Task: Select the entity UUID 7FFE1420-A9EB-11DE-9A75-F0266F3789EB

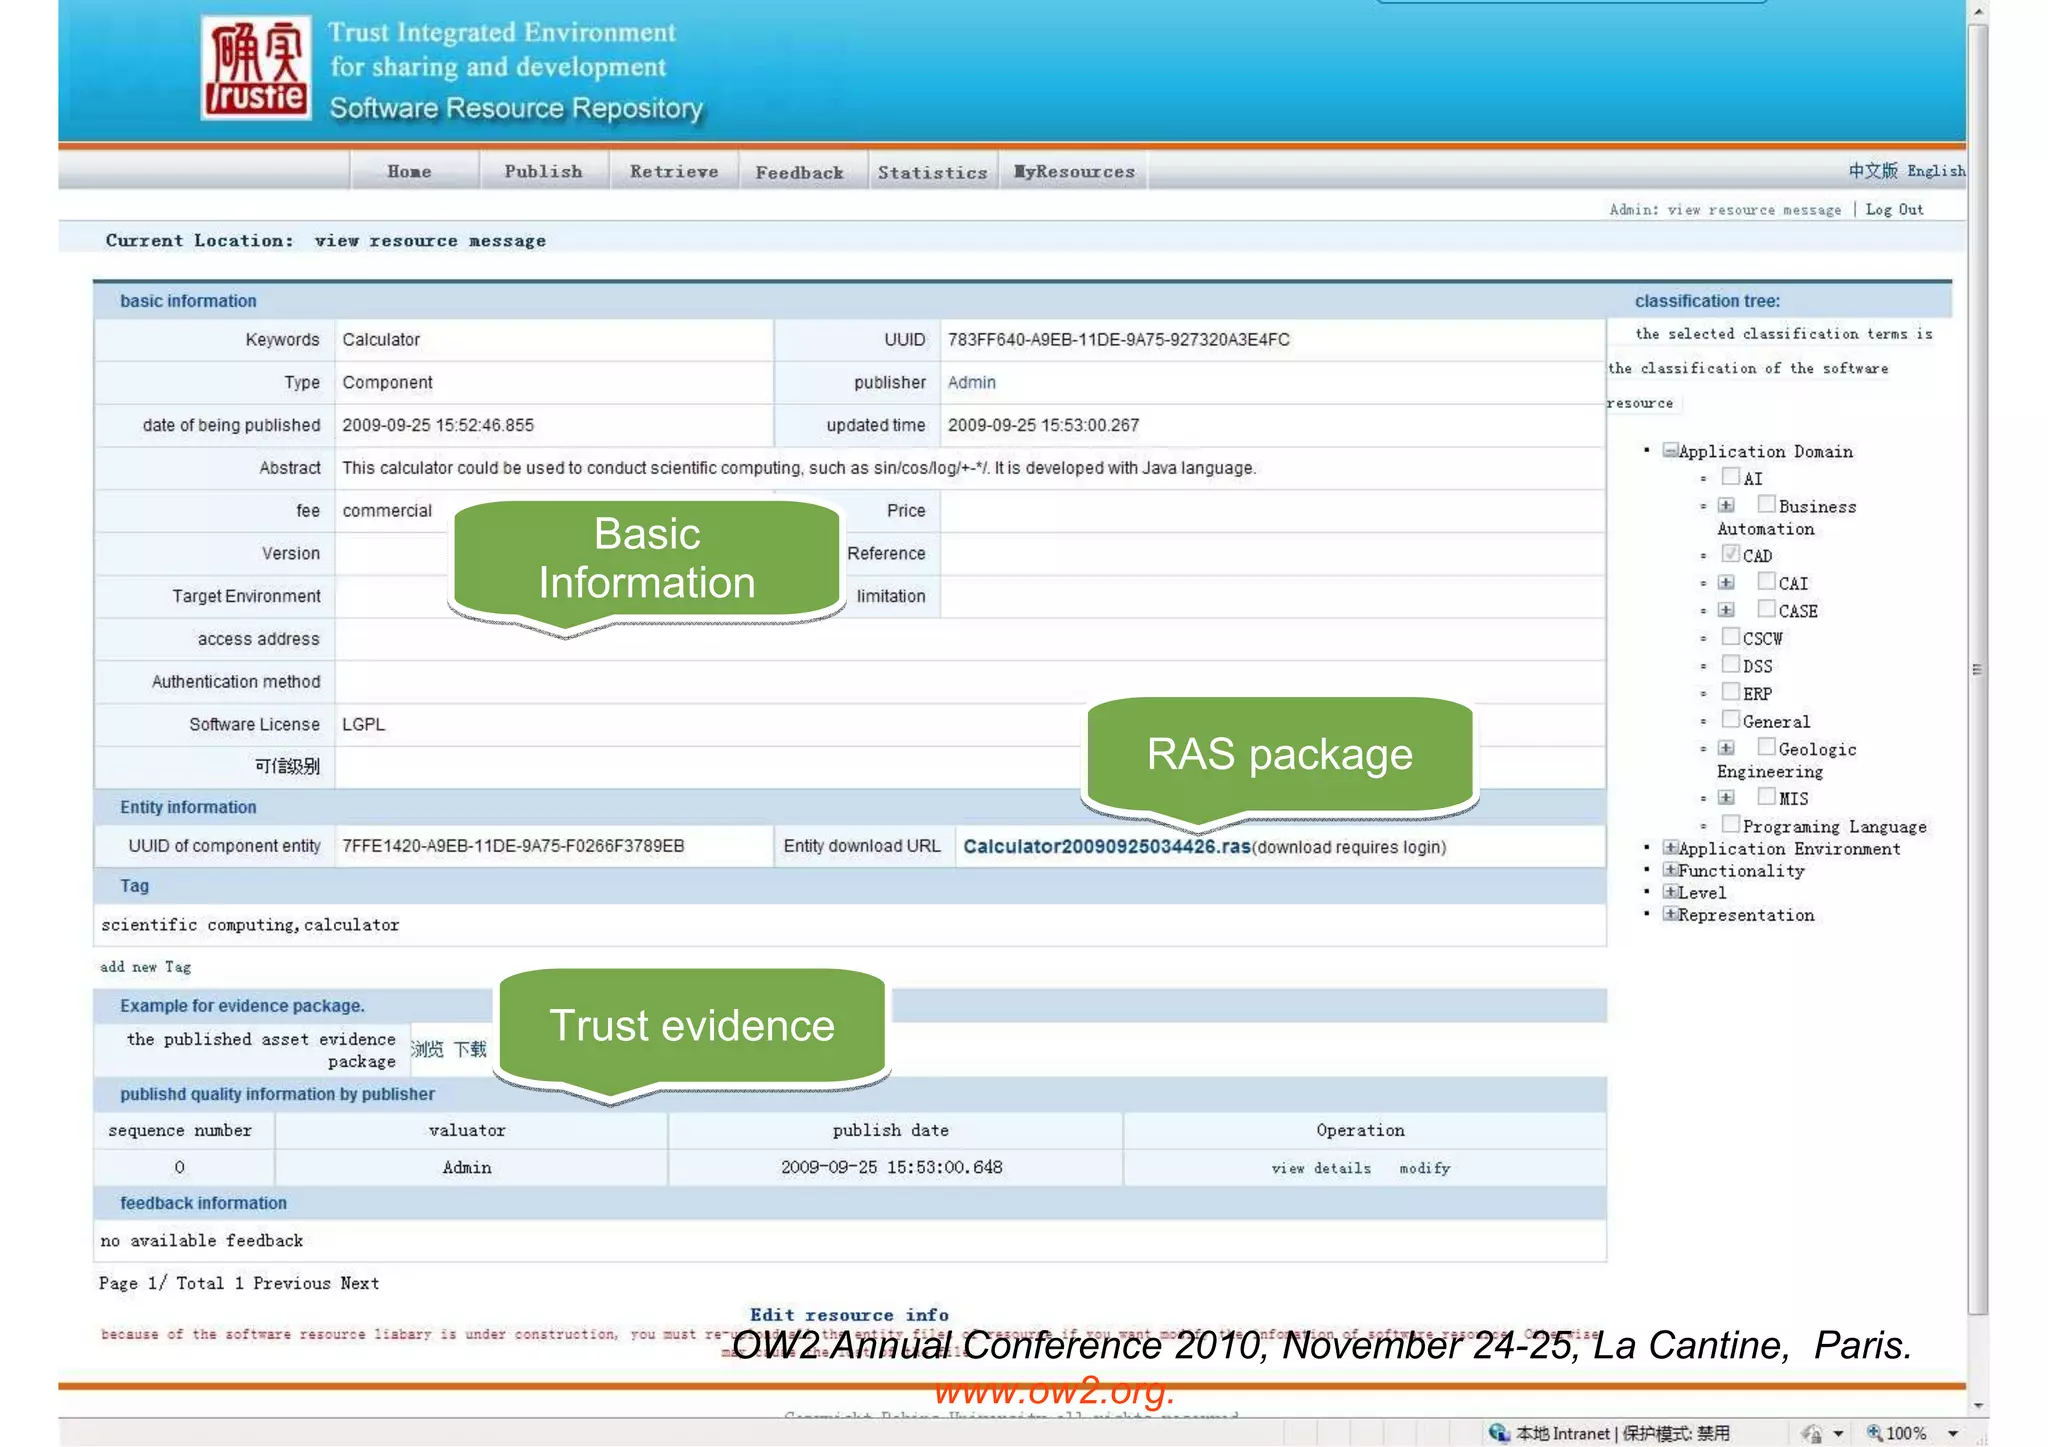Action: click(x=513, y=846)
